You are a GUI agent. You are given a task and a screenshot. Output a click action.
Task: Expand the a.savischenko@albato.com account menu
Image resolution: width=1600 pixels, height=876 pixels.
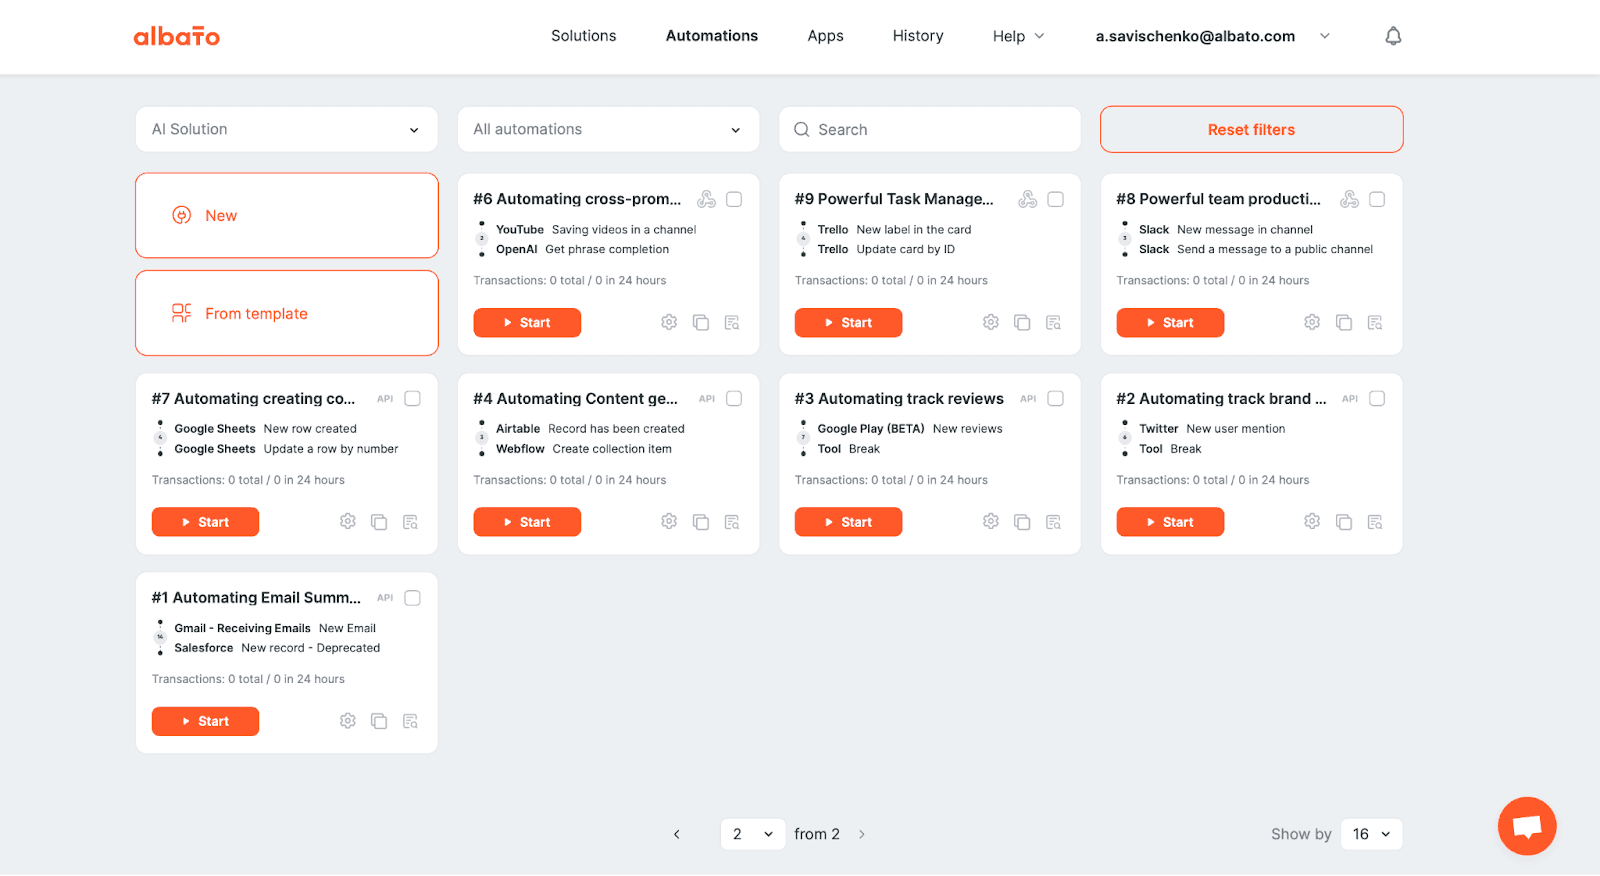coord(1212,36)
